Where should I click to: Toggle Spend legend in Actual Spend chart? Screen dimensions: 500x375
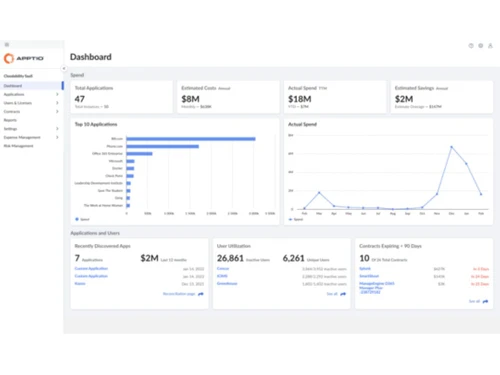296,219
